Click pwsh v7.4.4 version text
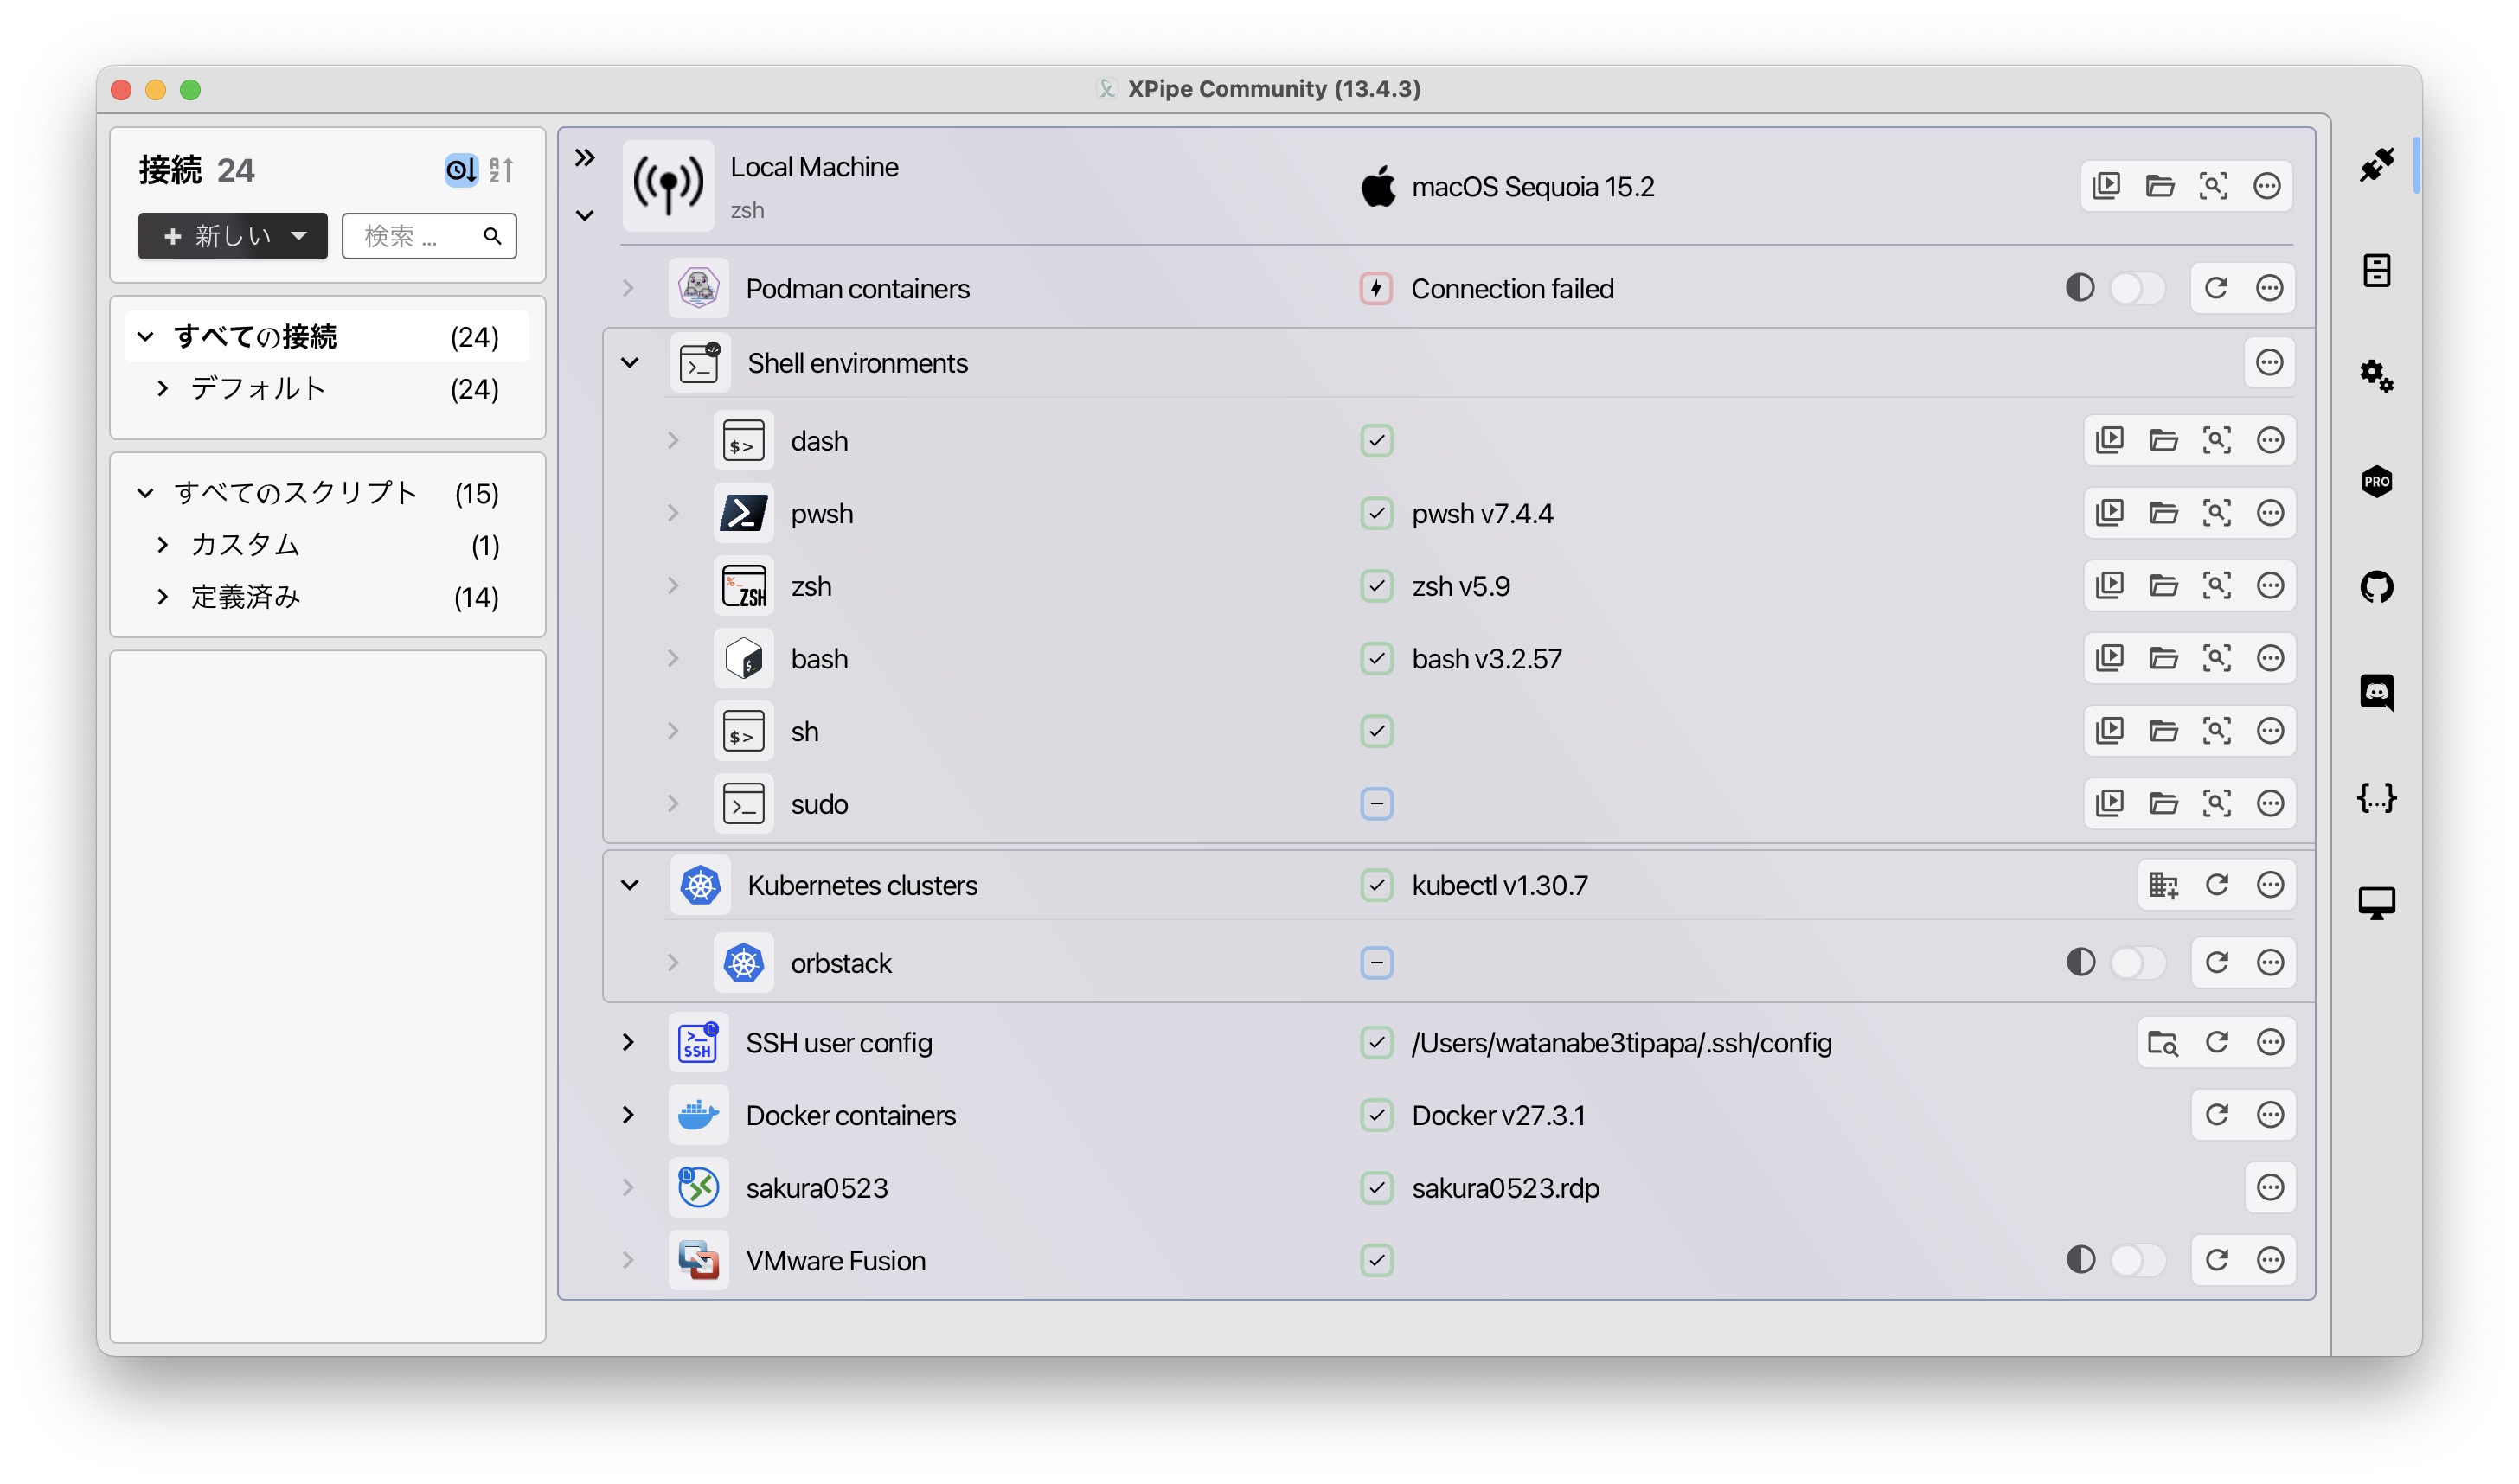Screen dimensions: 2519x1484 coord(1482,513)
